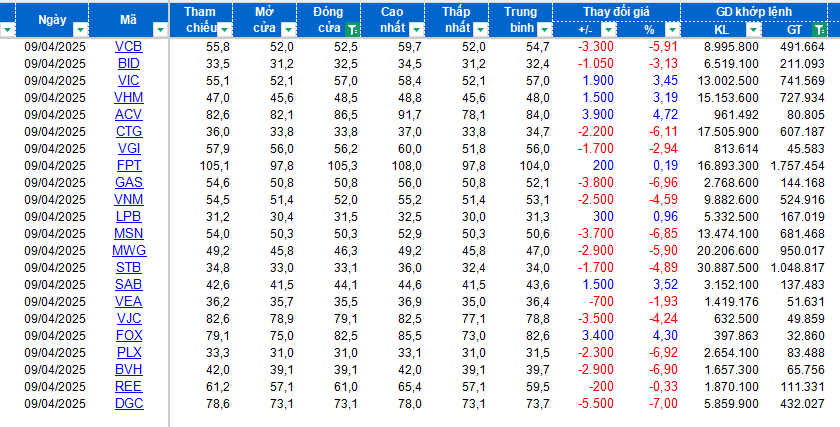
Task: Open the active GT column filter button
Action: [x=820, y=29]
